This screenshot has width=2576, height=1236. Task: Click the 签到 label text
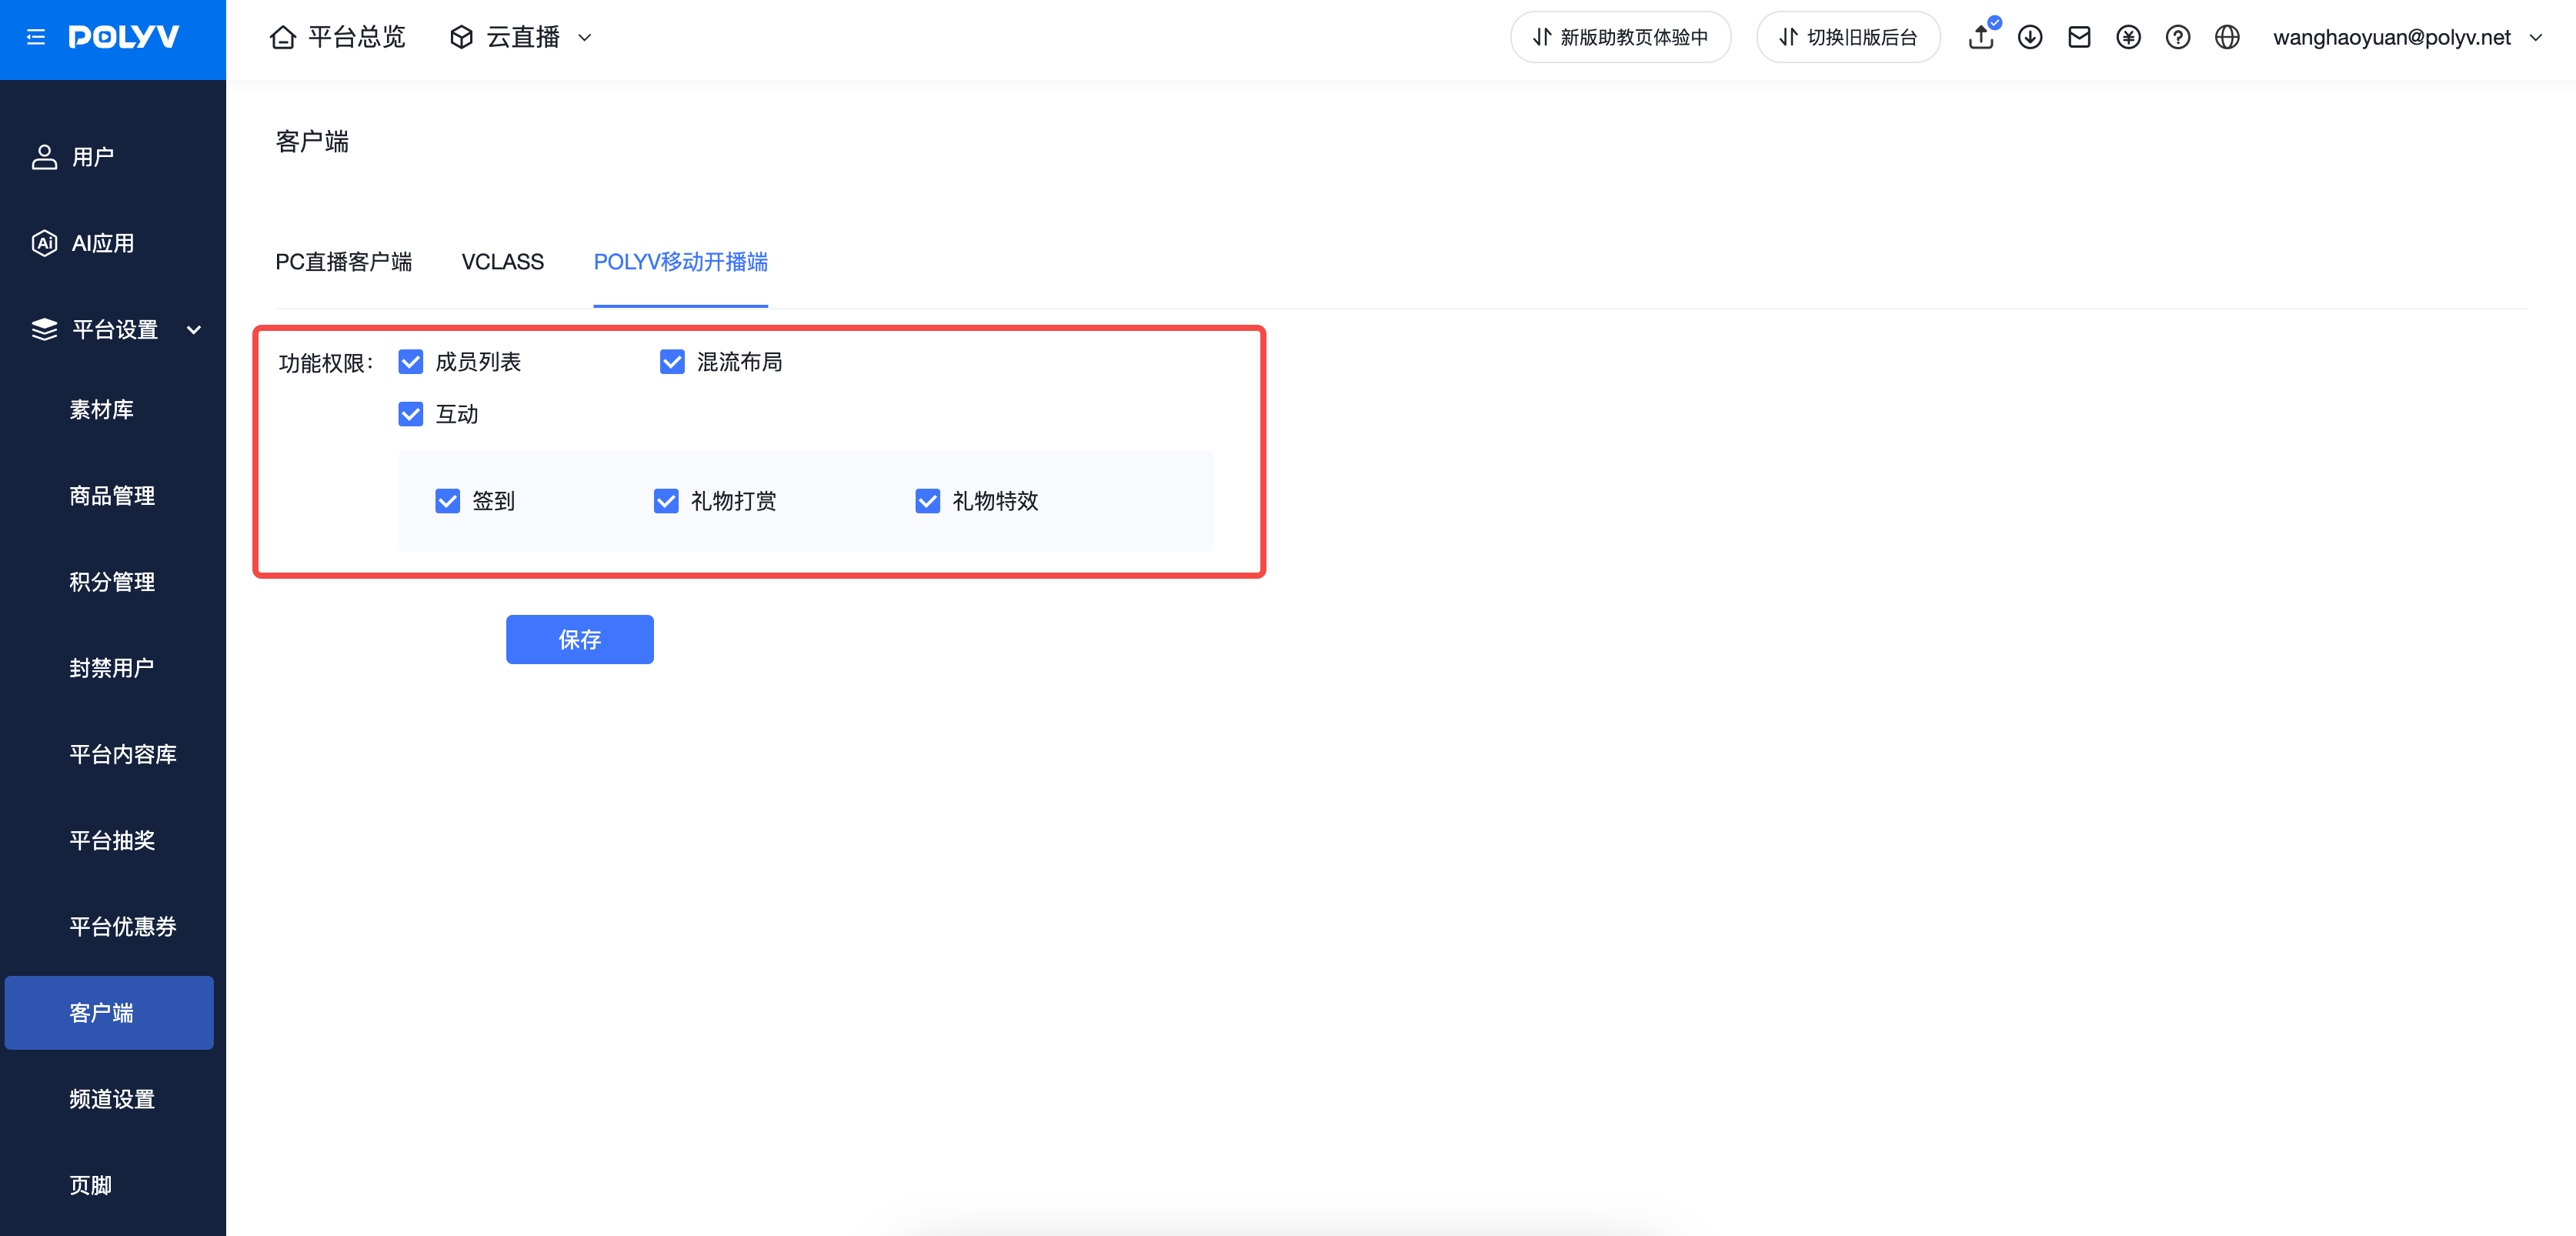(x=494, y=501)
